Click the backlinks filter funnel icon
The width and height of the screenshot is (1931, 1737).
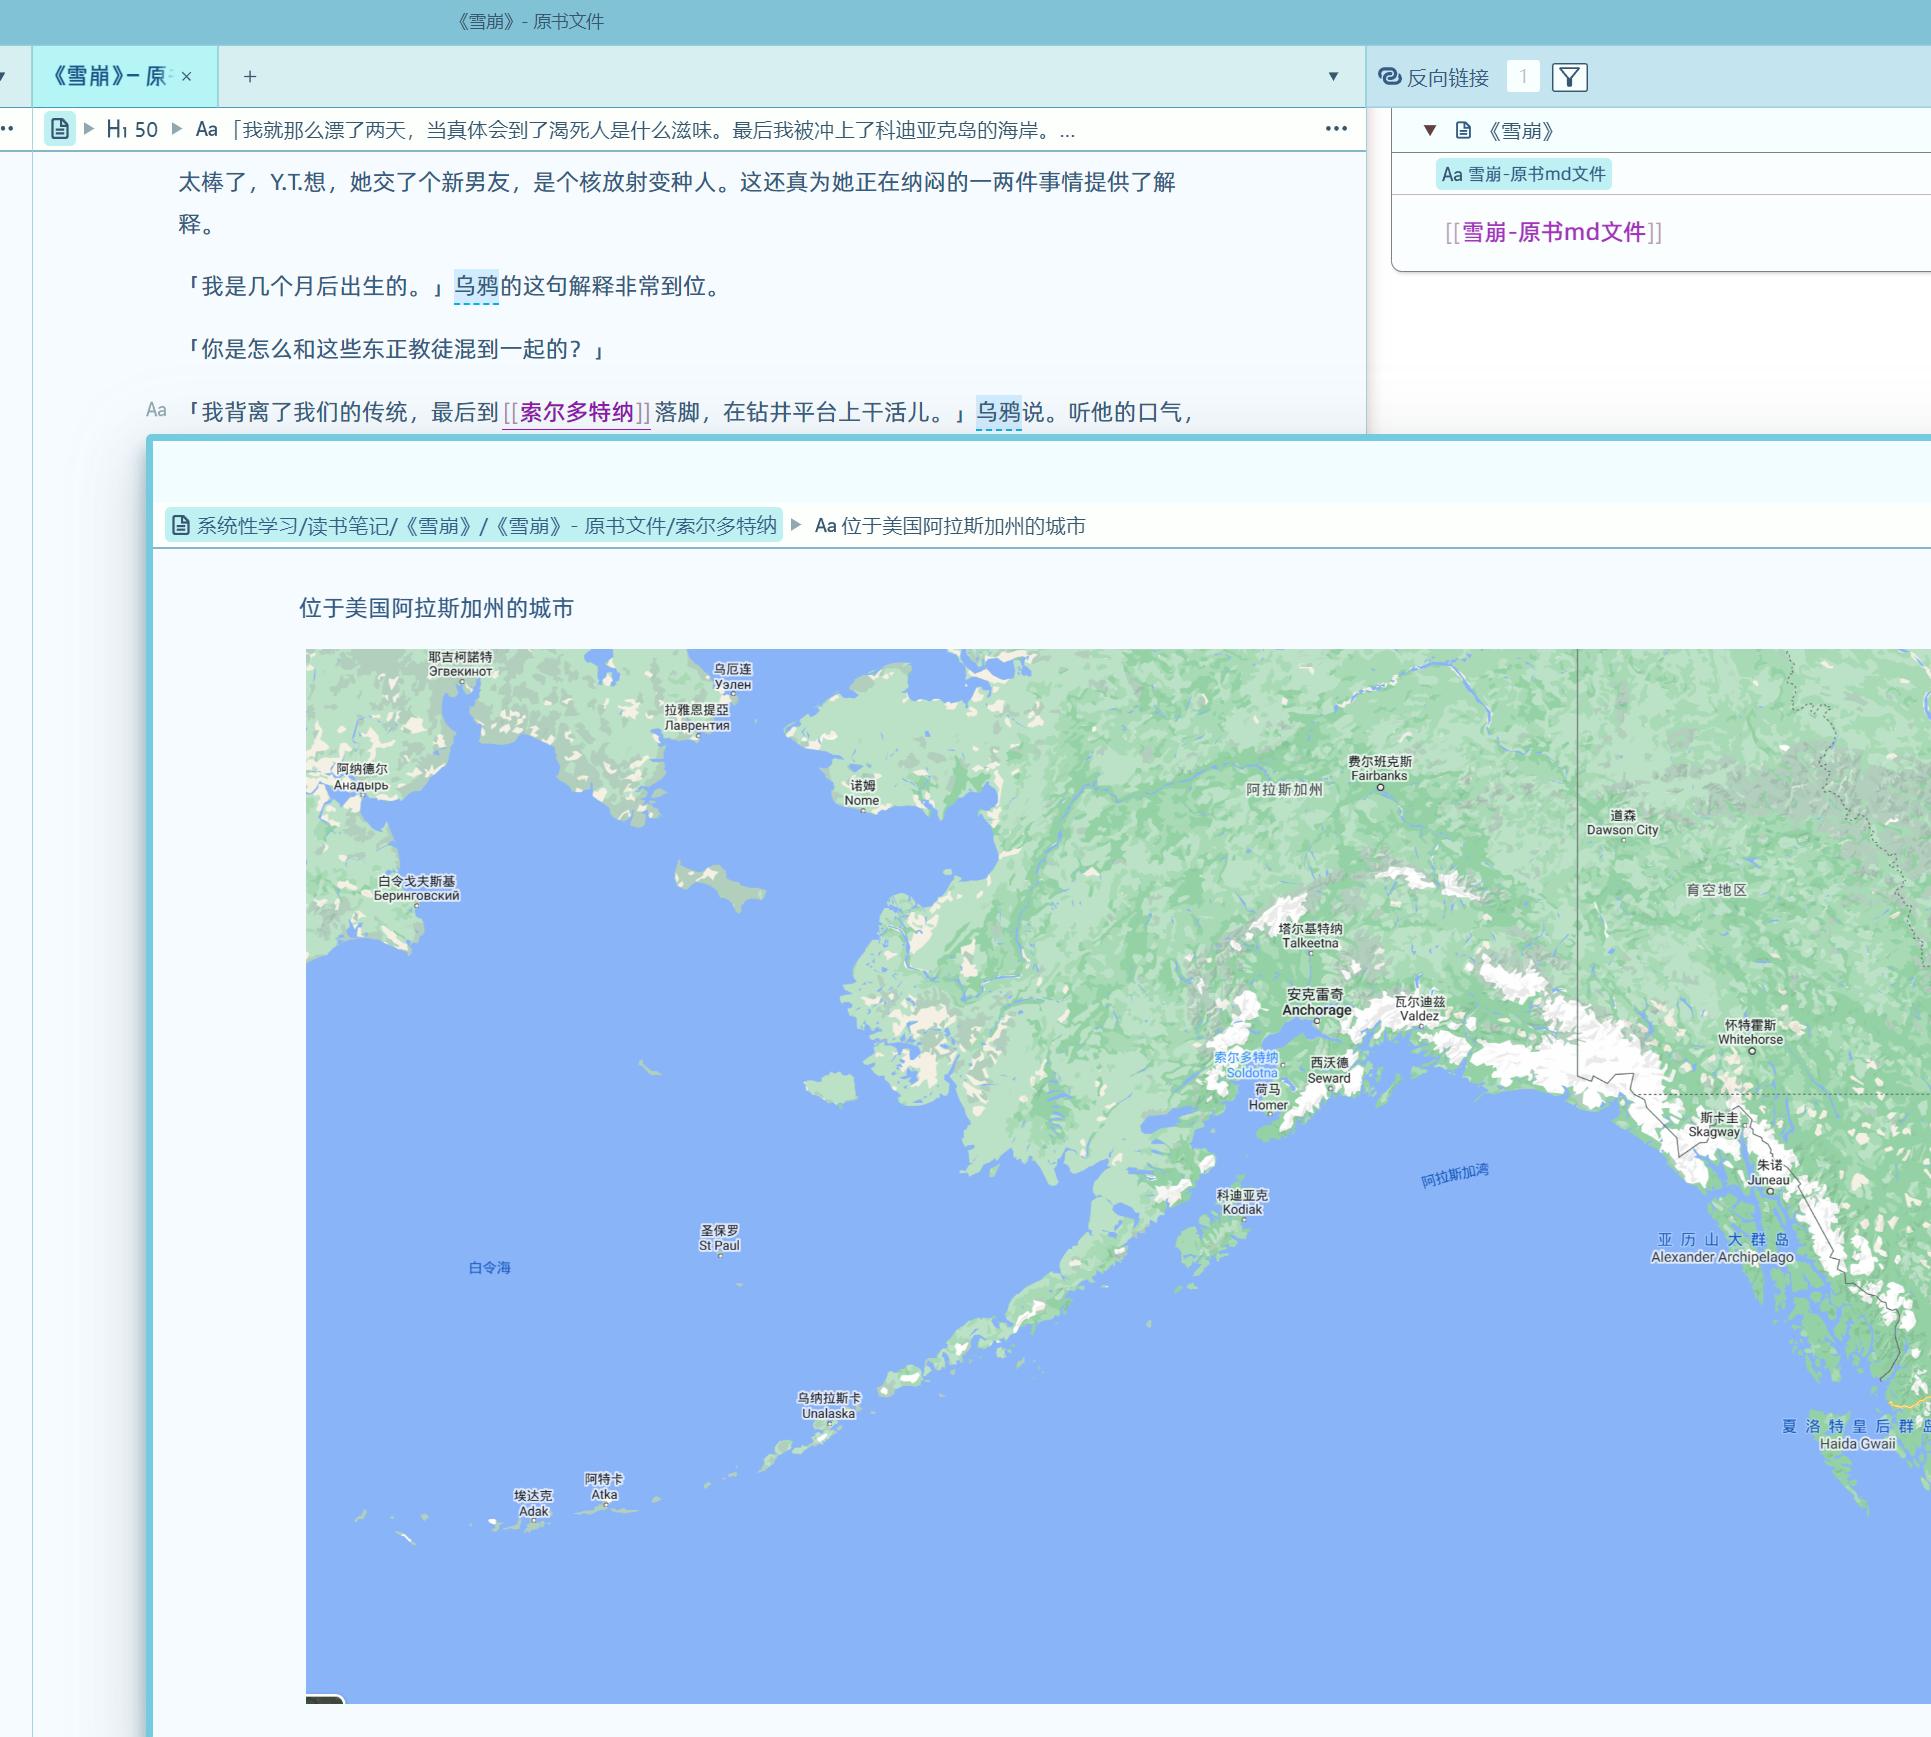tap(1569, 77)
